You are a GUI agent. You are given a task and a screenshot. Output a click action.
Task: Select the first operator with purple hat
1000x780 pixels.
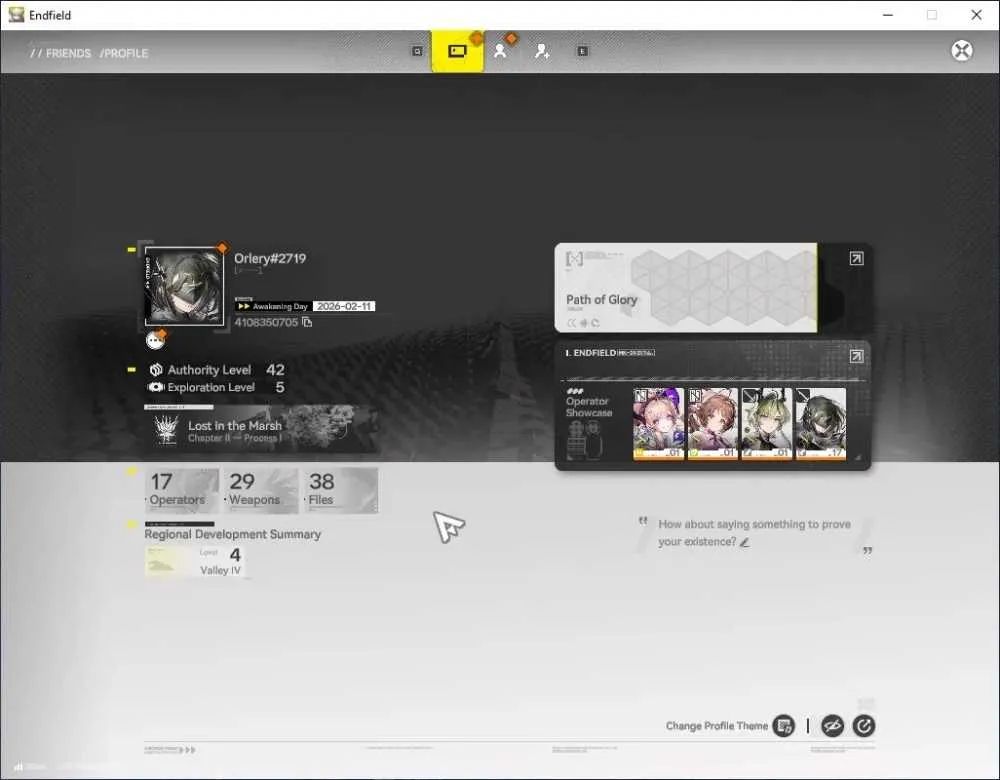tap(658, 423)
